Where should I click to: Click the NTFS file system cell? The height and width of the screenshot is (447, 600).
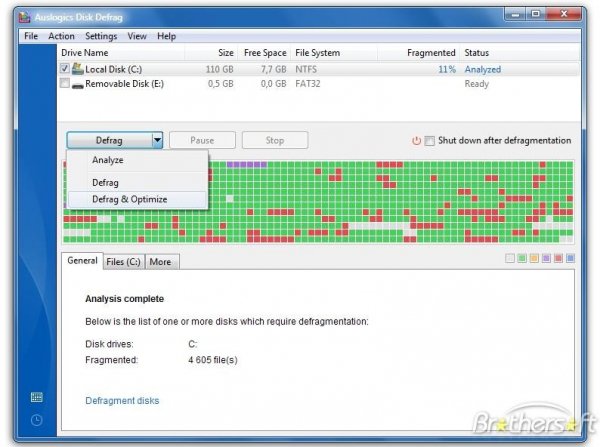point(306,69)
